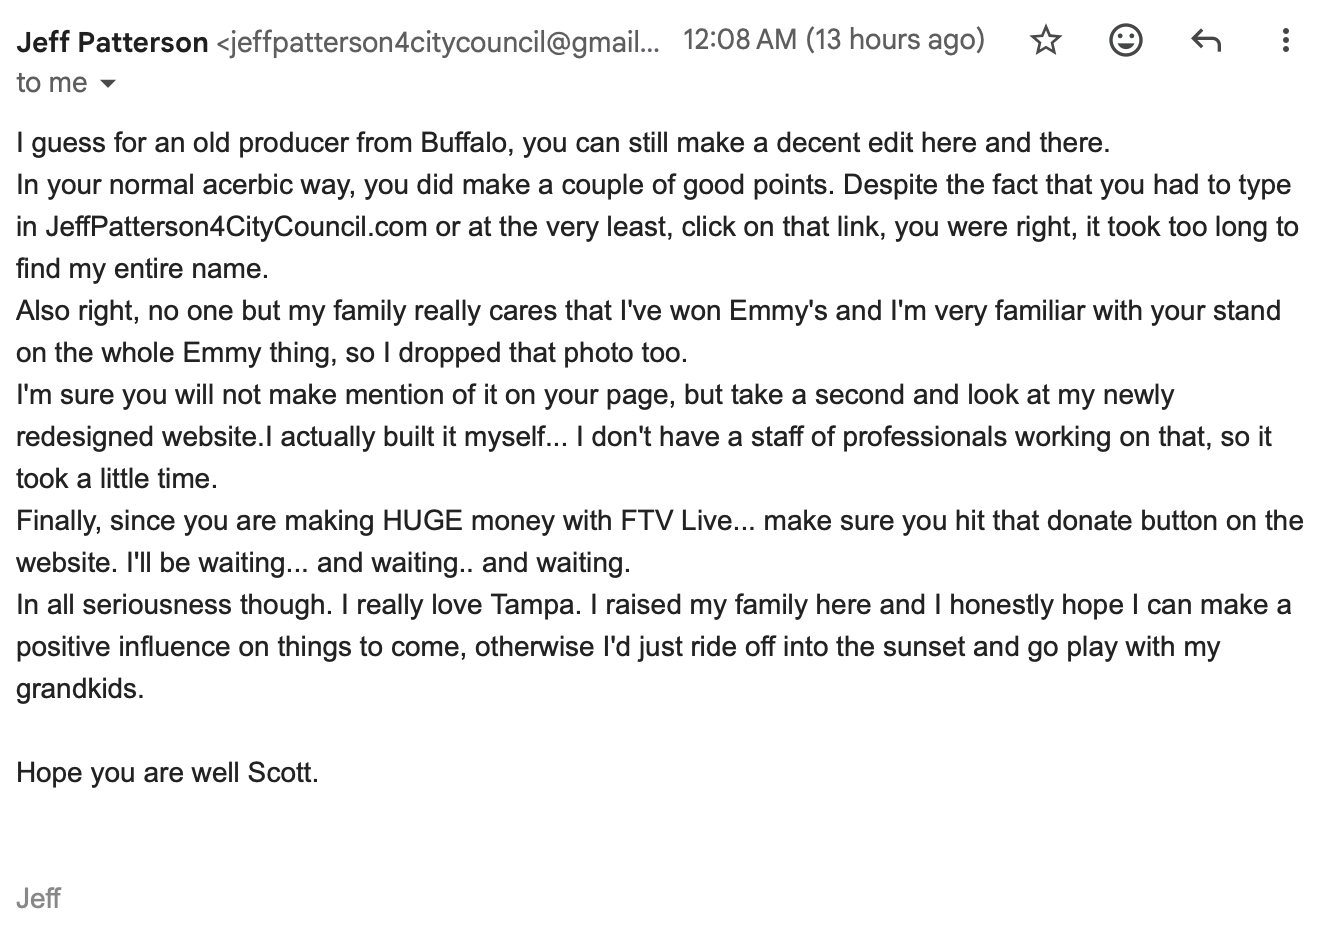Click the gray 'Jeff' signature text
Image resolution: width=1322 pixels, height=928 pixels.
click(38, 898)
